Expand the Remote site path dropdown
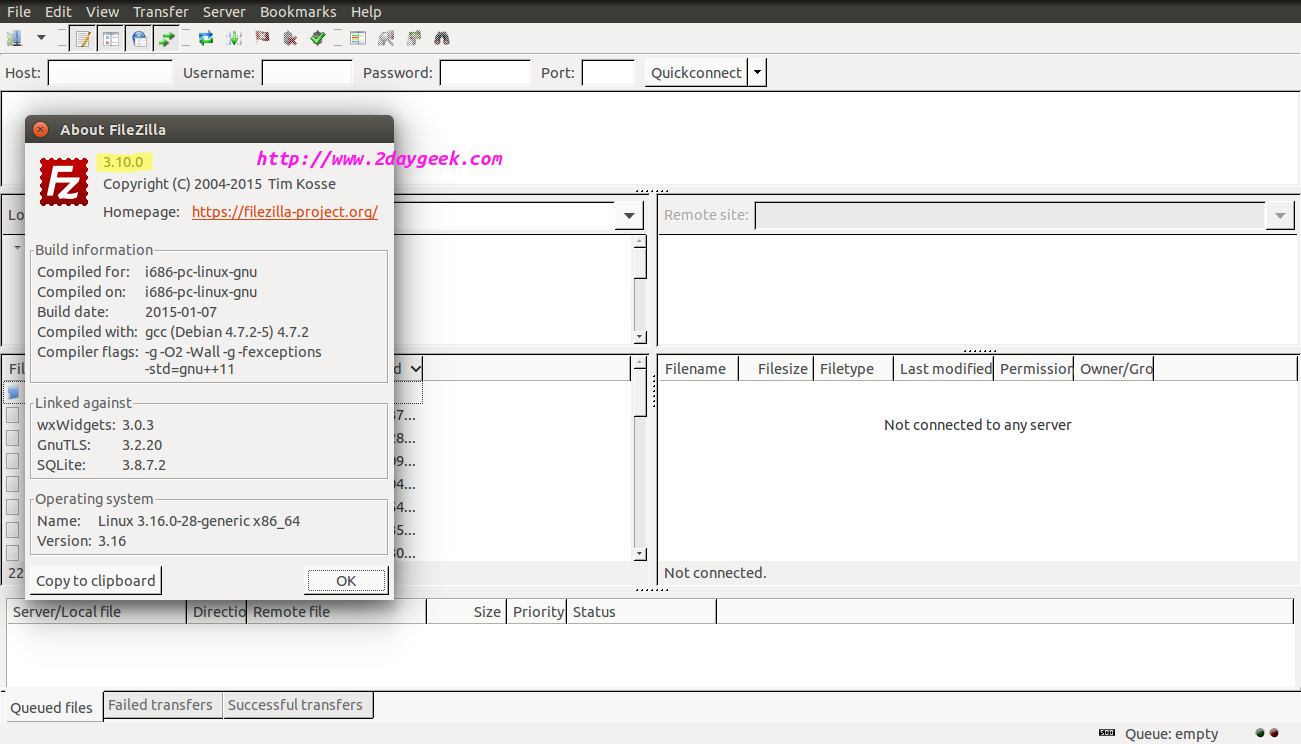 1280,215
